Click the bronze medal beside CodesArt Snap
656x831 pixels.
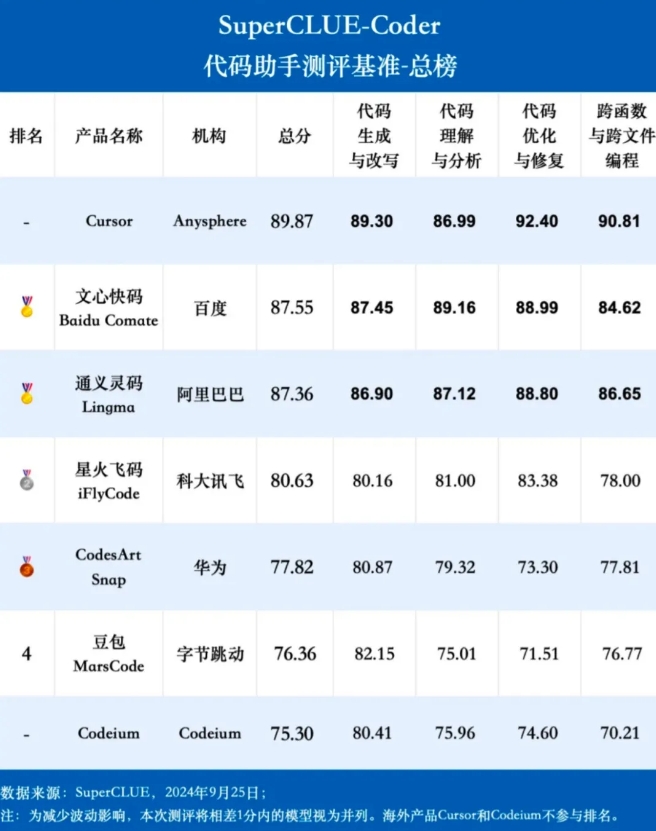click(x=27, y=567)
